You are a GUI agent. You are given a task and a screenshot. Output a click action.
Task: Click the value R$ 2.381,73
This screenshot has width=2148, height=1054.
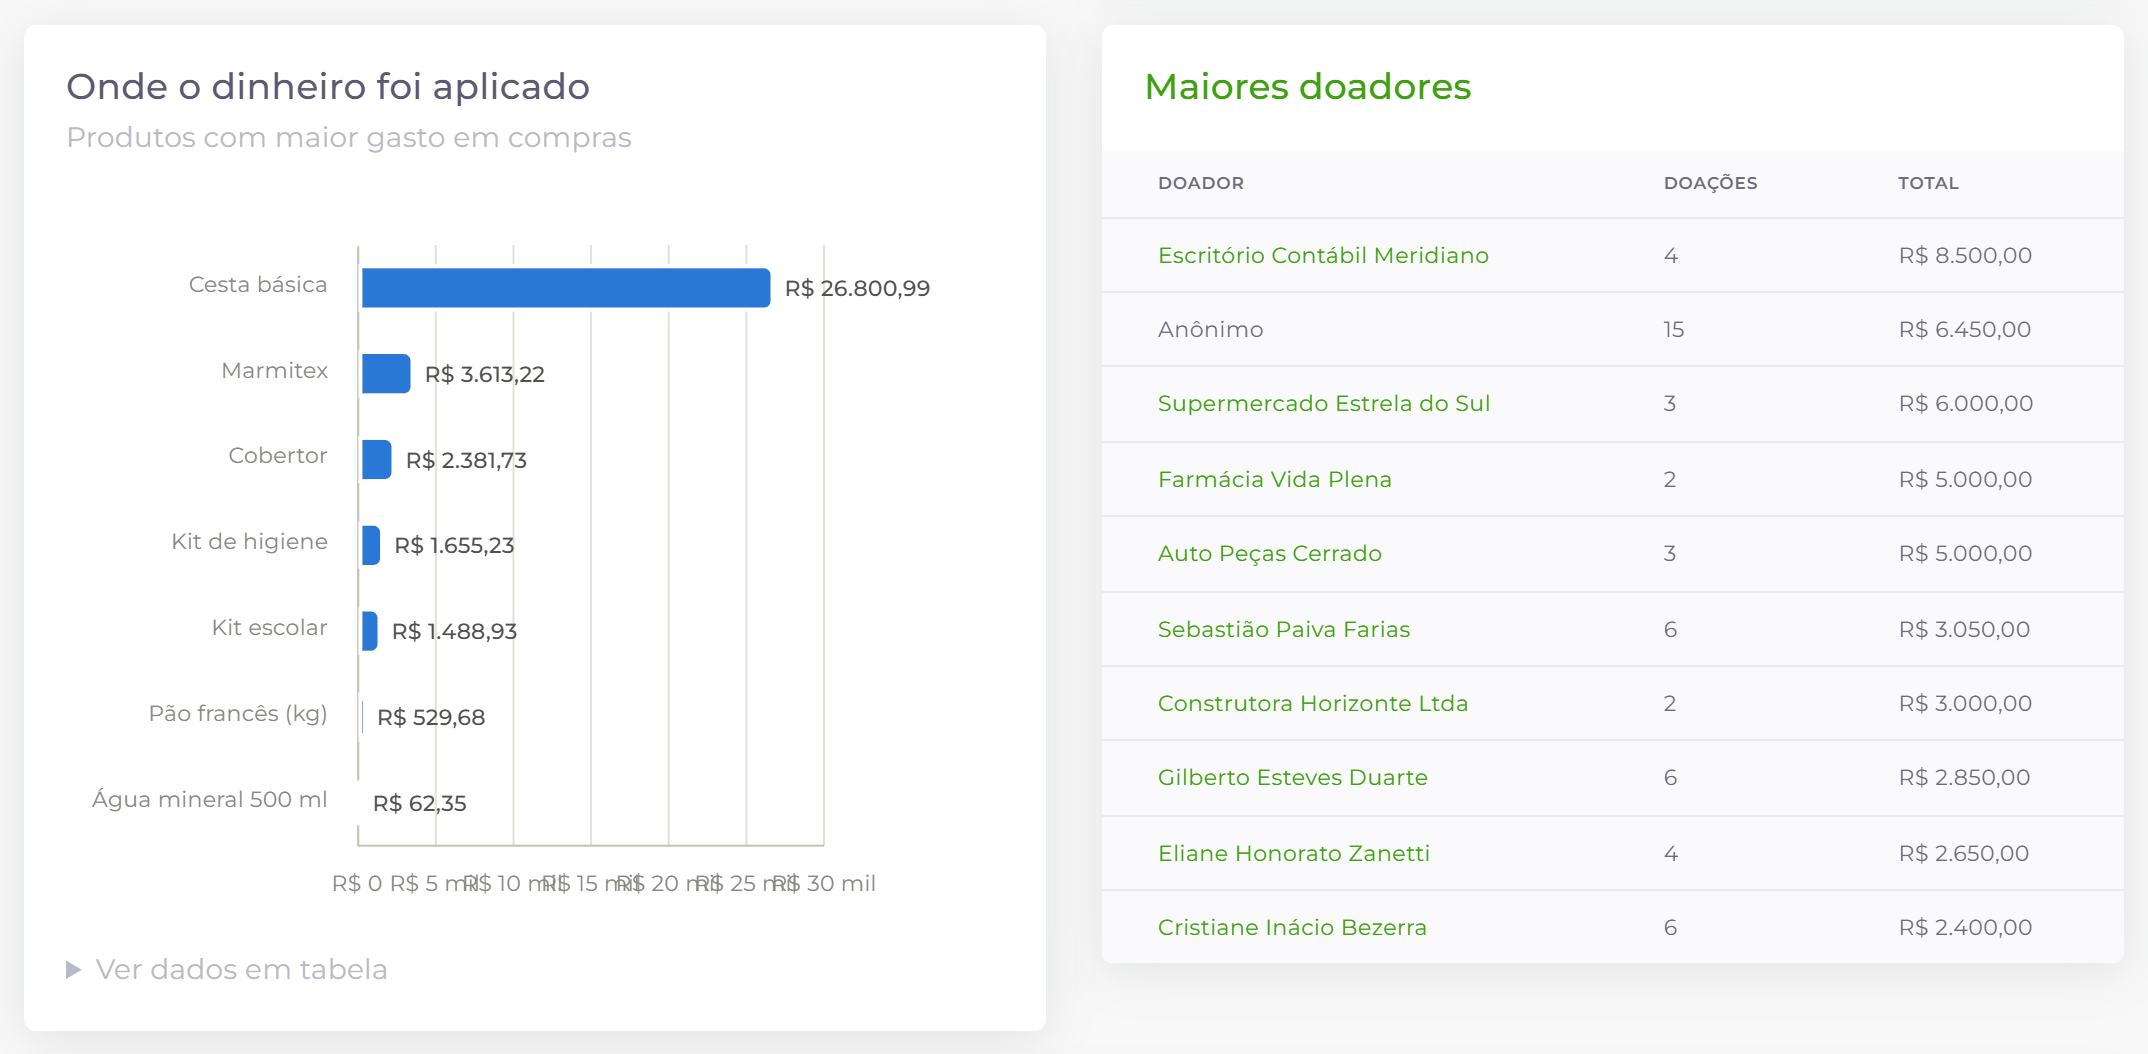tap(466, 460)
